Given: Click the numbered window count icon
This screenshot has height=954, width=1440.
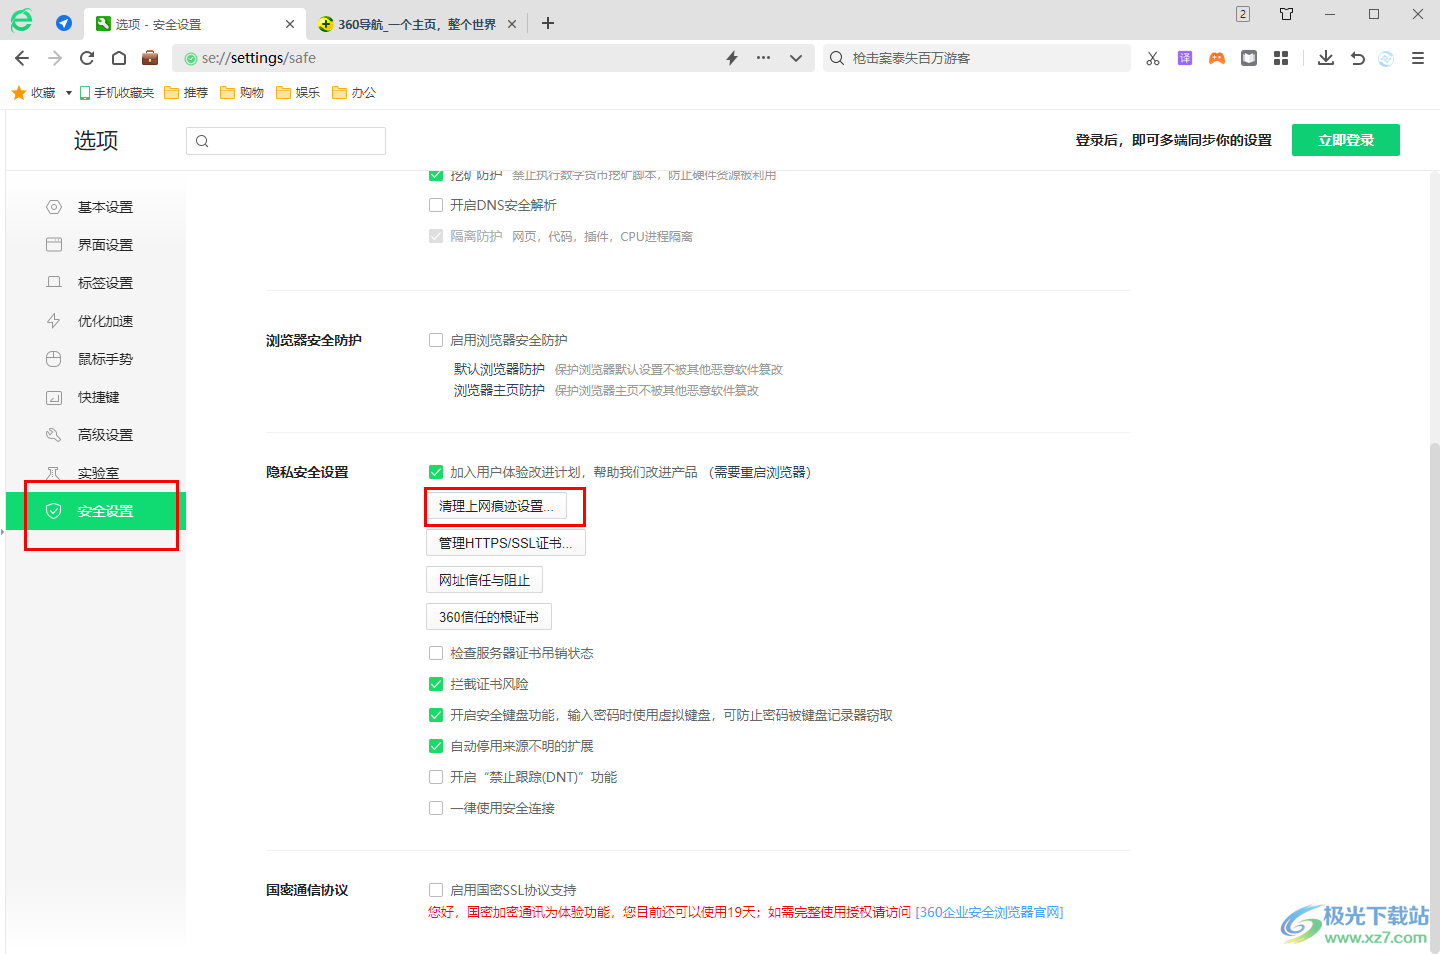Looking at the screenshot, I should coord(1243,14).
